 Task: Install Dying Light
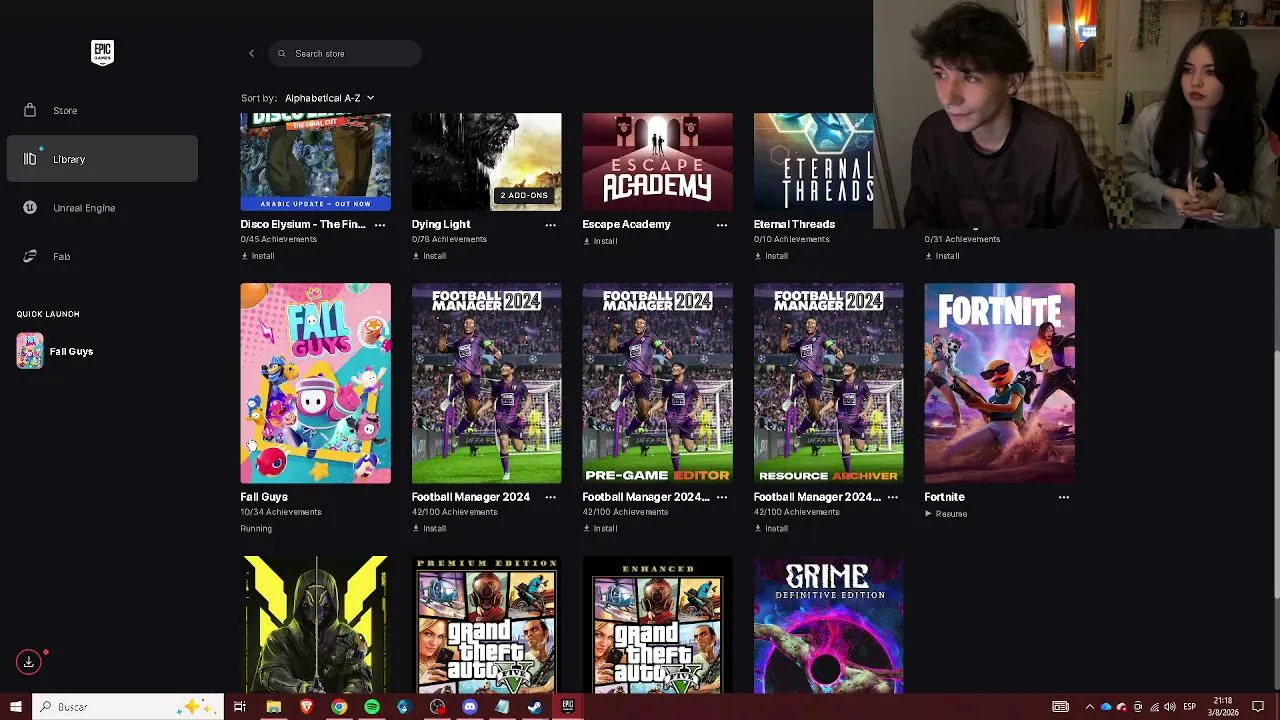[429, 256]
